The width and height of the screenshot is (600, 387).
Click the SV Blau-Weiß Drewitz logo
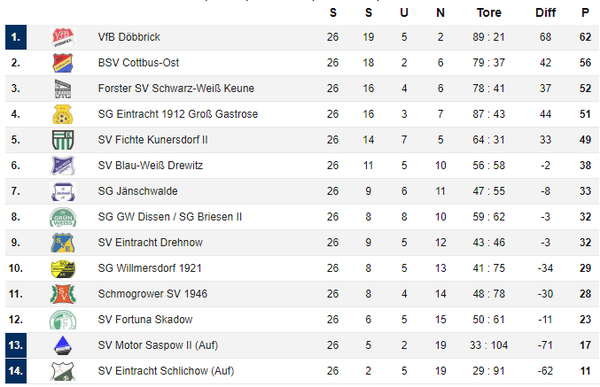[x=63, y=165]
